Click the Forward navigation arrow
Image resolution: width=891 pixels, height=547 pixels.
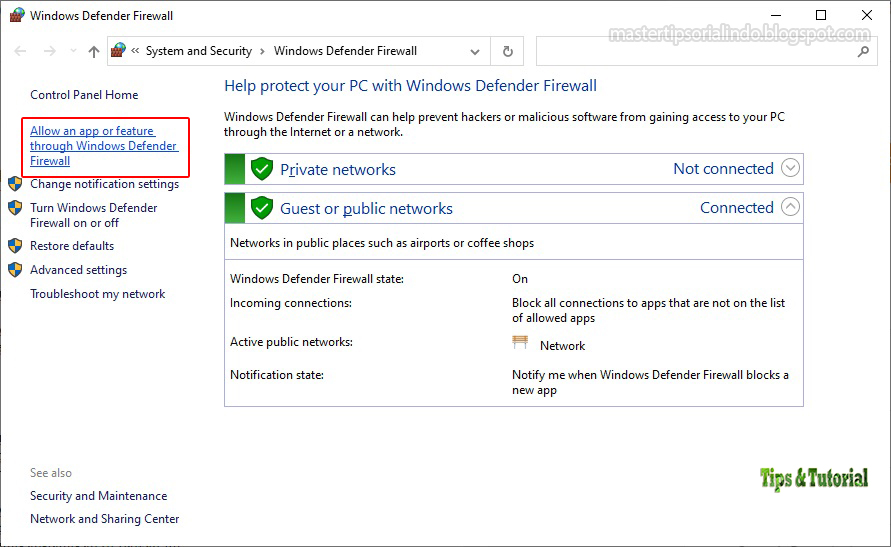pyautogui.click(x=50, y=51)
